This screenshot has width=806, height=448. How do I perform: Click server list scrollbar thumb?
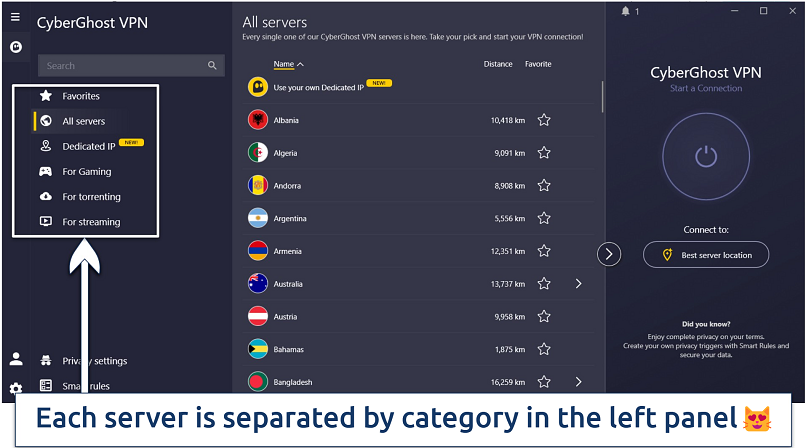602,96
